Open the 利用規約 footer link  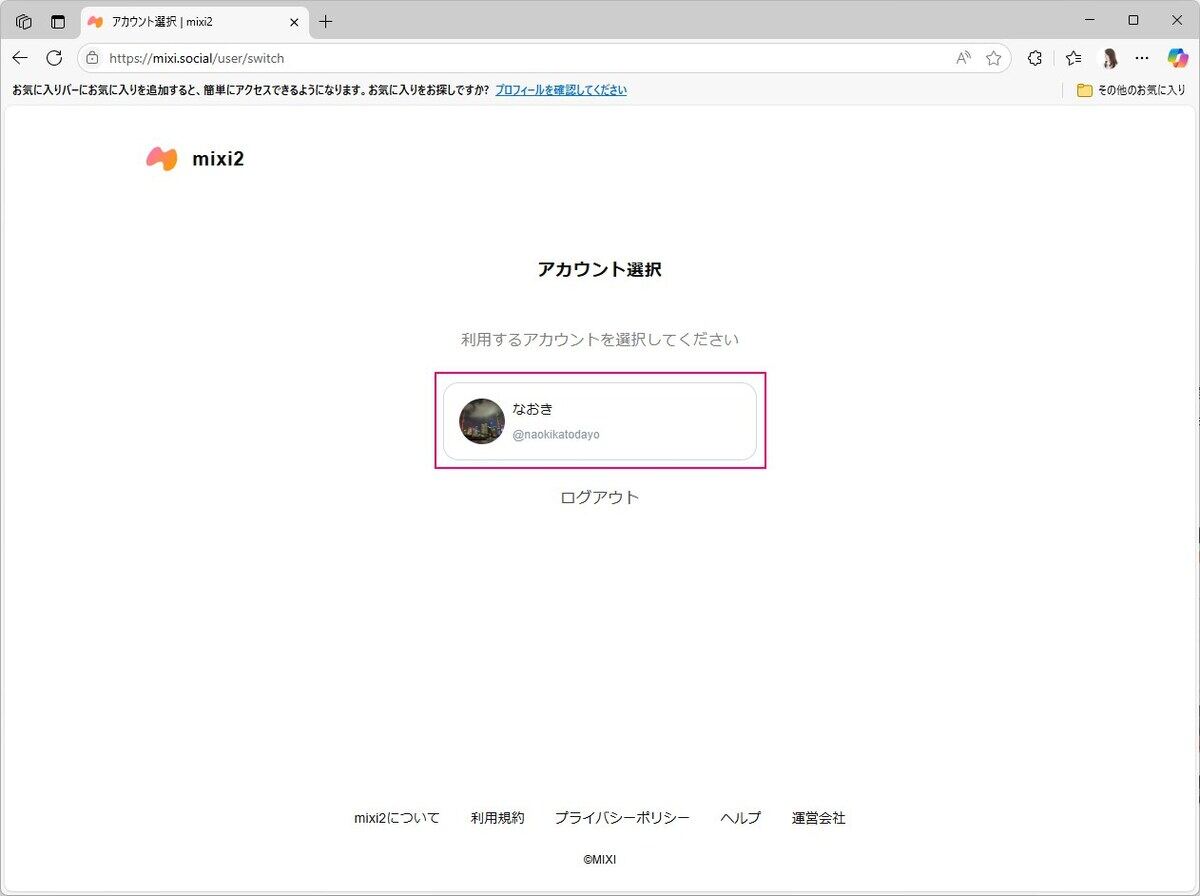click(497, 818)
